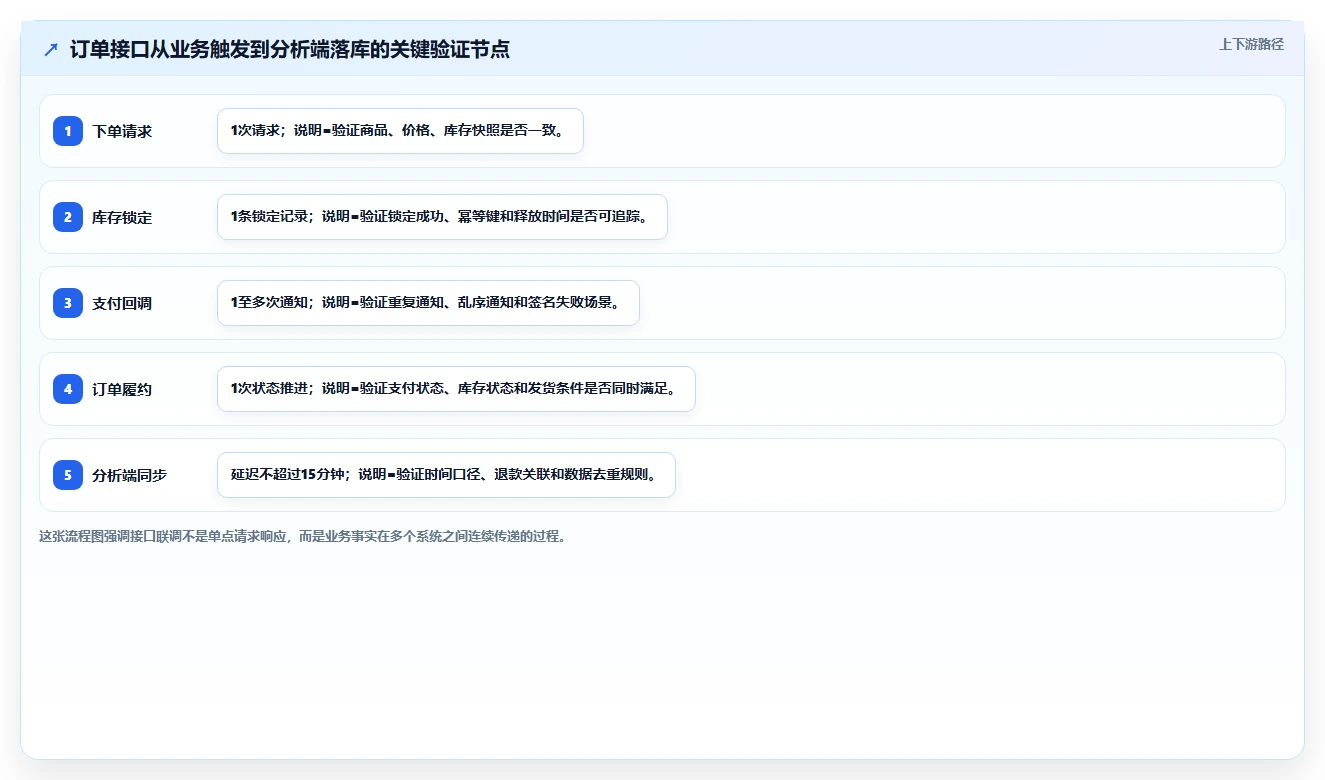Click the 下单请求 step label

[122, 131]
